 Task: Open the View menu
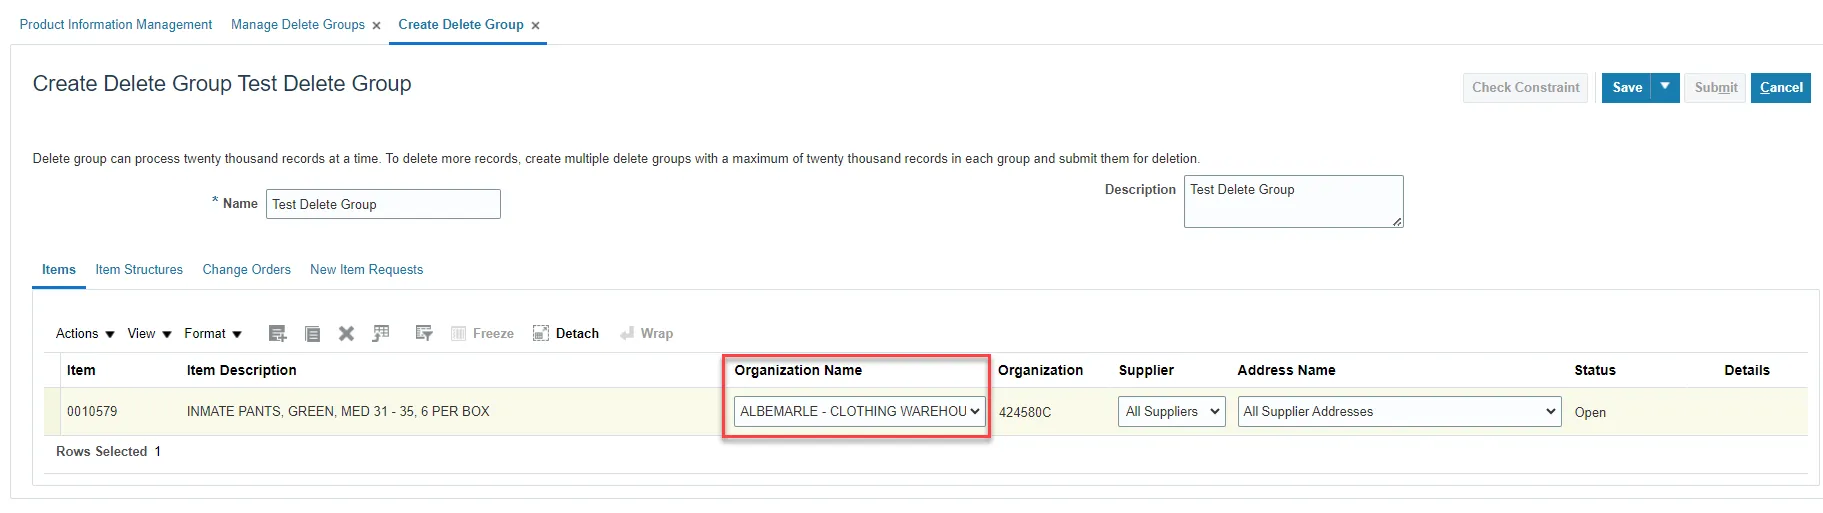149,333
